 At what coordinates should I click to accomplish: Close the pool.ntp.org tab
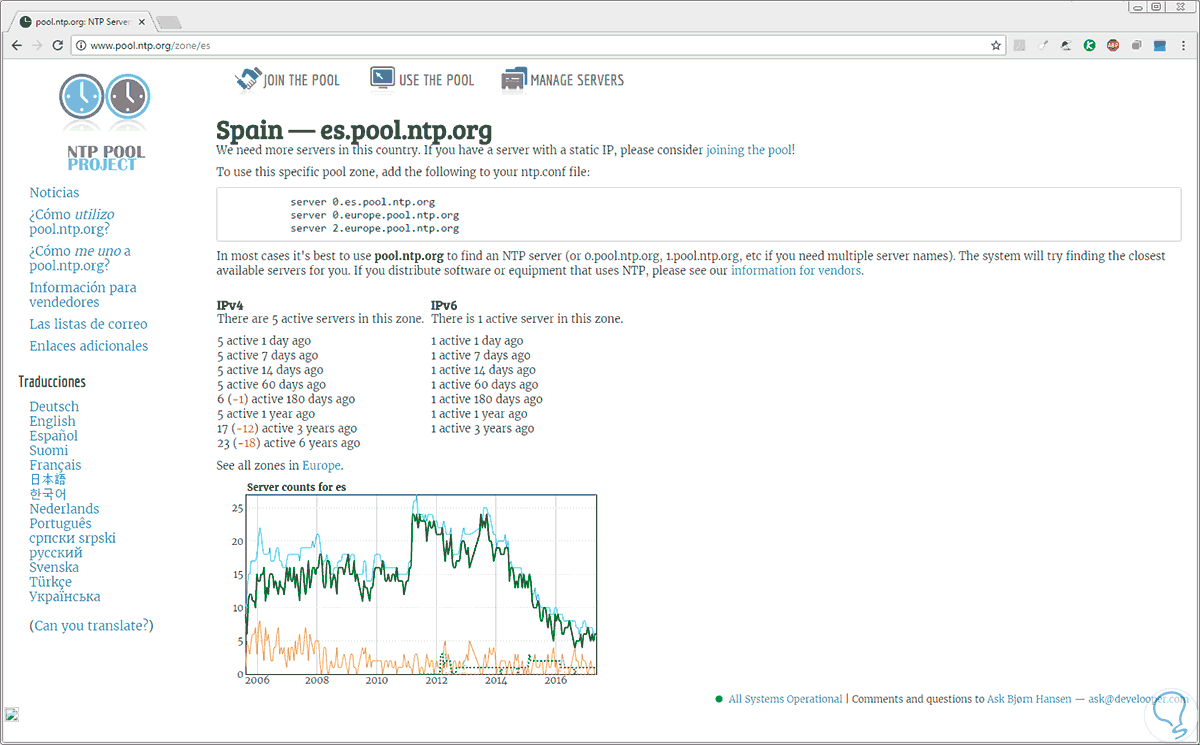(x=142, y=20)
